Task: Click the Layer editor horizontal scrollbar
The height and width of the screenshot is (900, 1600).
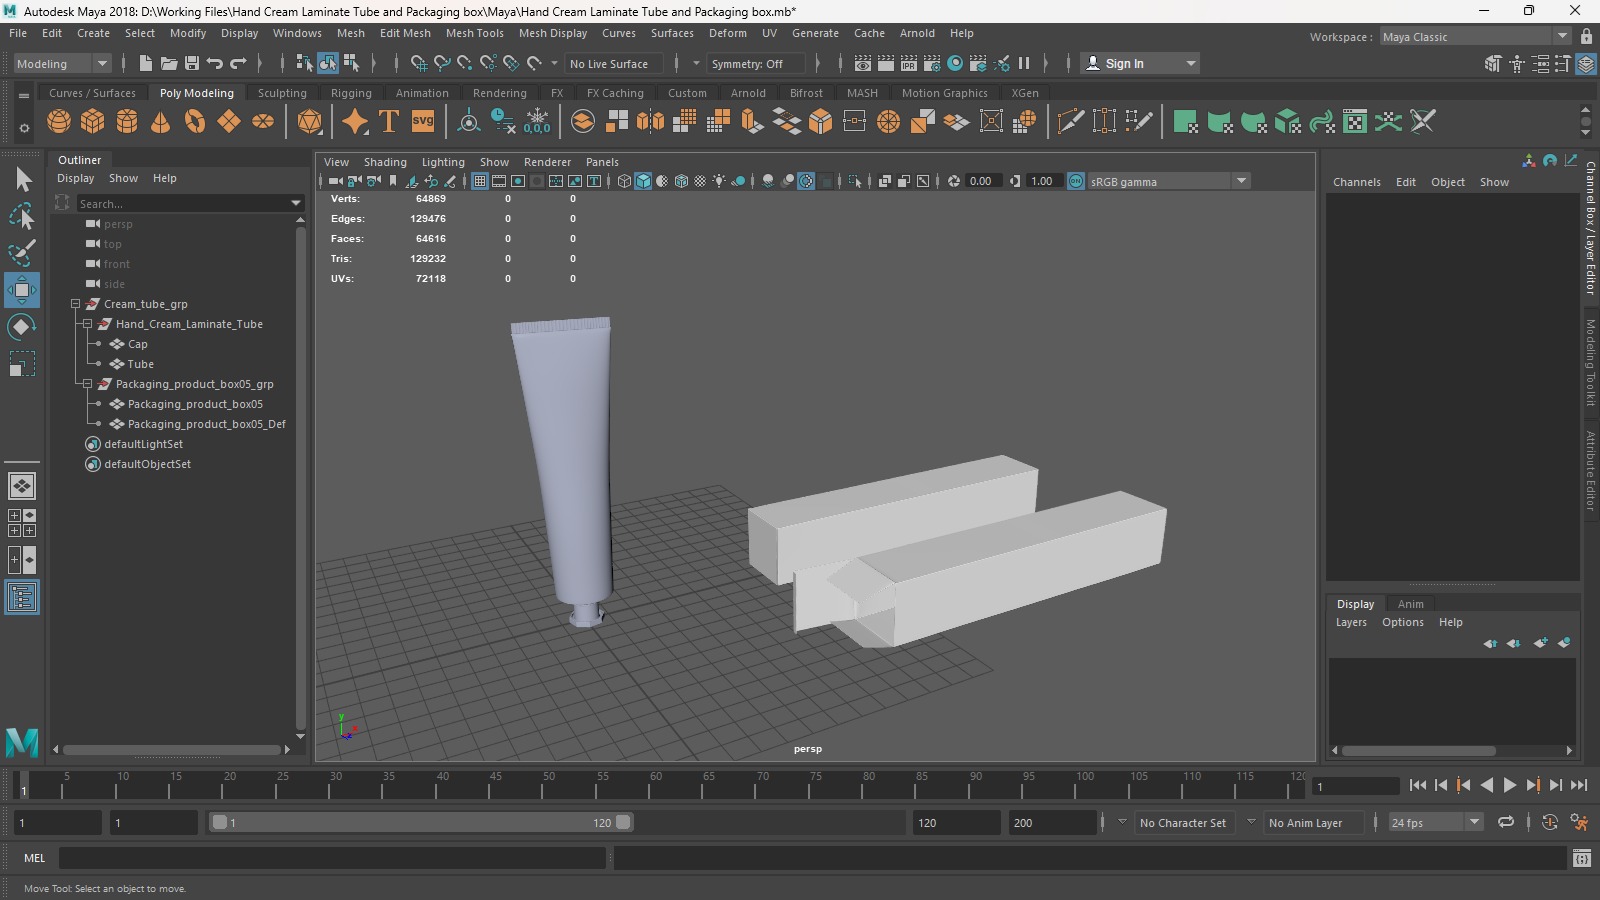Action: tap(1419, 750)
